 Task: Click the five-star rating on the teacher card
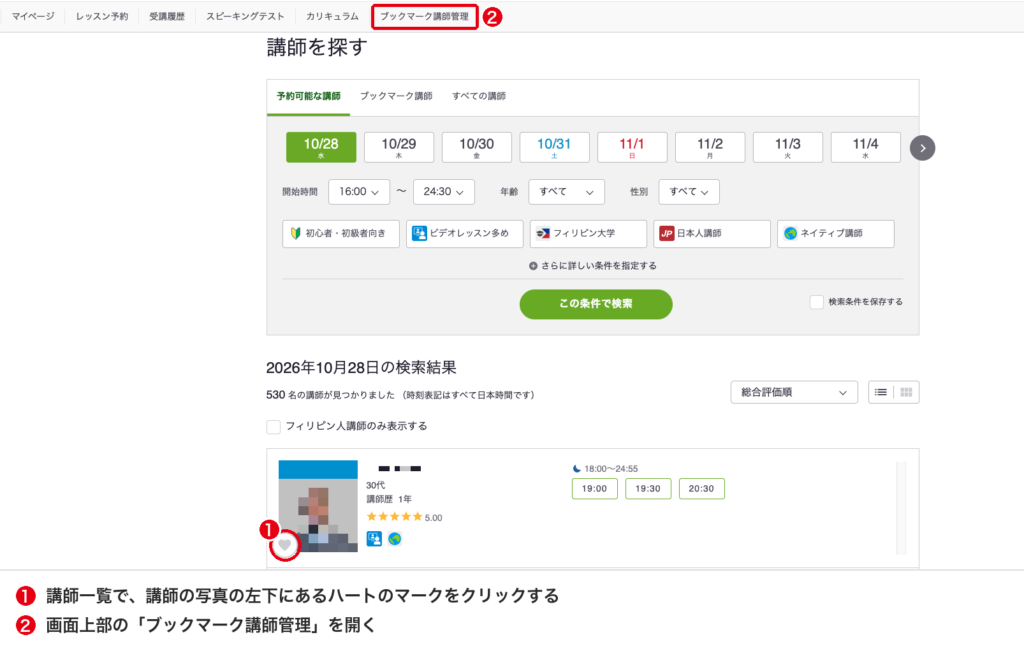[x=394, y=516]
